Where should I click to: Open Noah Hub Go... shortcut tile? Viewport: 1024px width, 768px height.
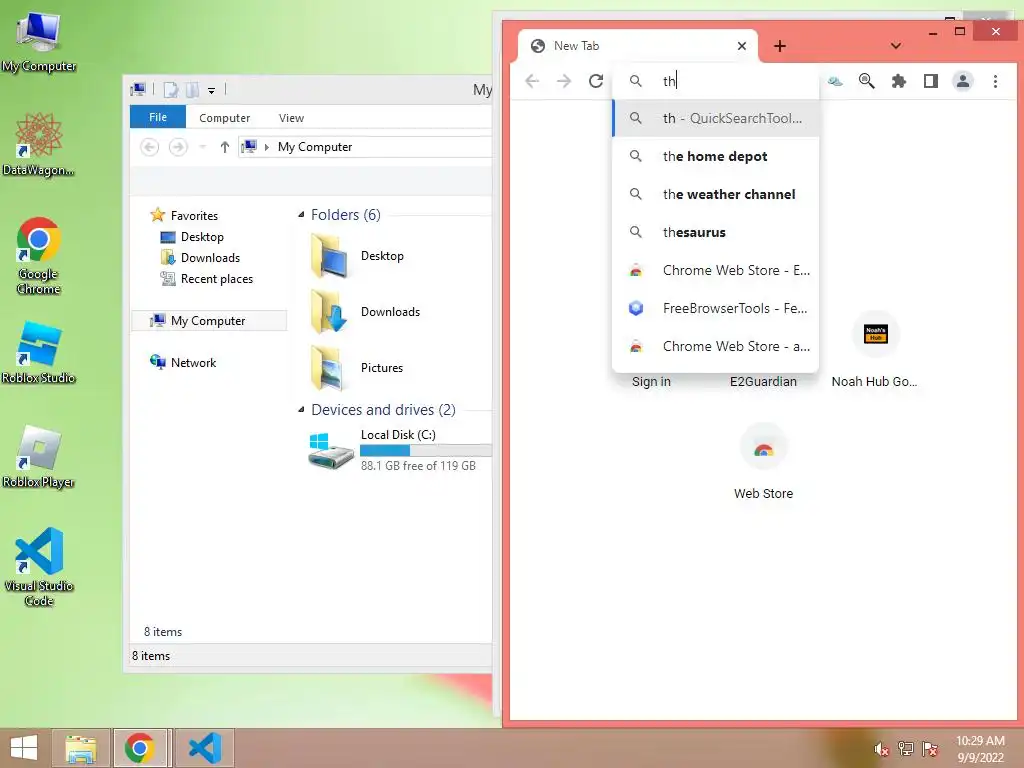[875, 349]
